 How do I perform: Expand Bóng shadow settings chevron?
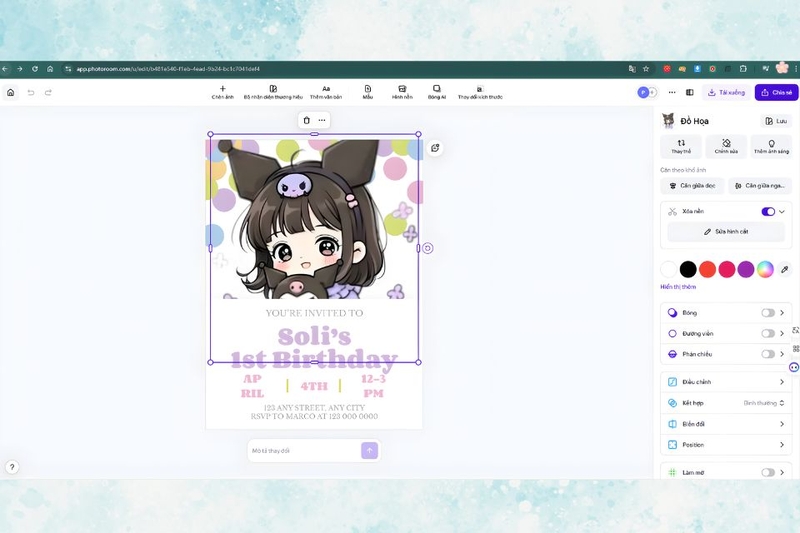pos(782,313)
